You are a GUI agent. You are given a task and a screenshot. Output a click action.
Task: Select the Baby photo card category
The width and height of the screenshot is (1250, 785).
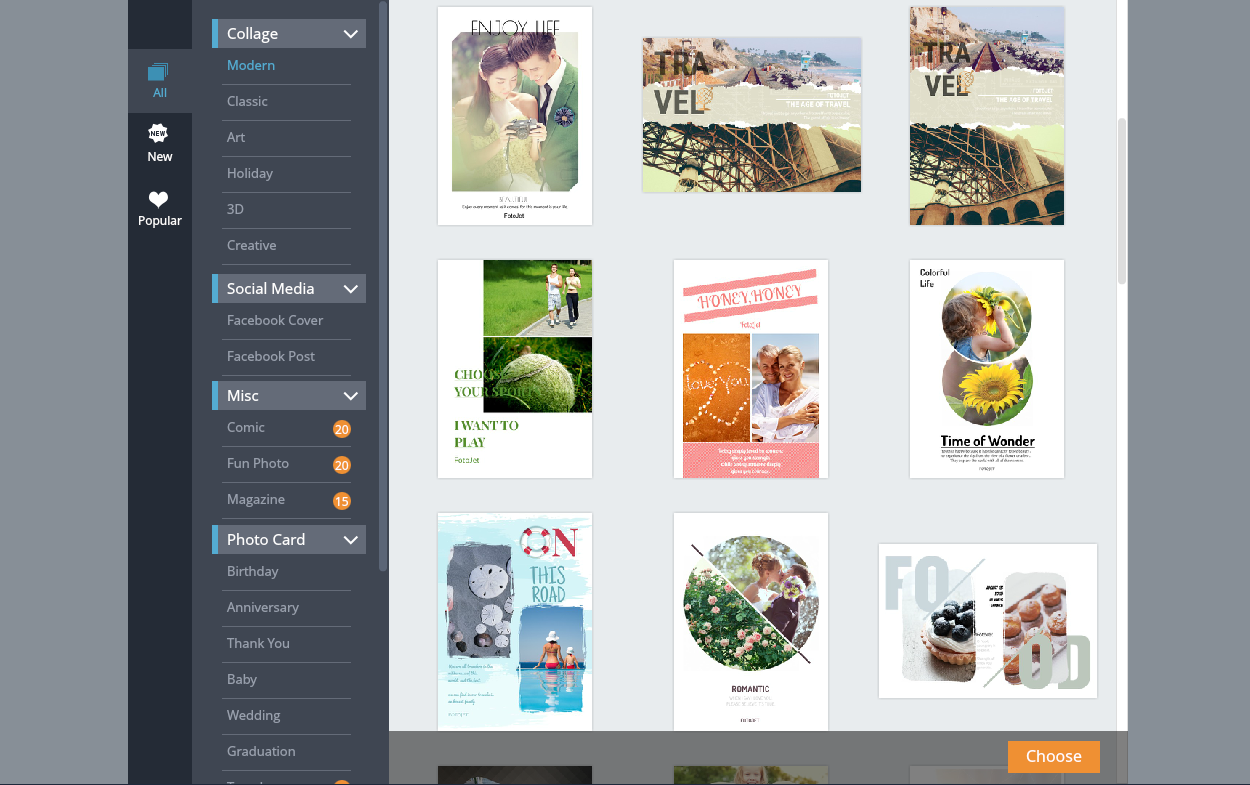[x=242, y=679]
